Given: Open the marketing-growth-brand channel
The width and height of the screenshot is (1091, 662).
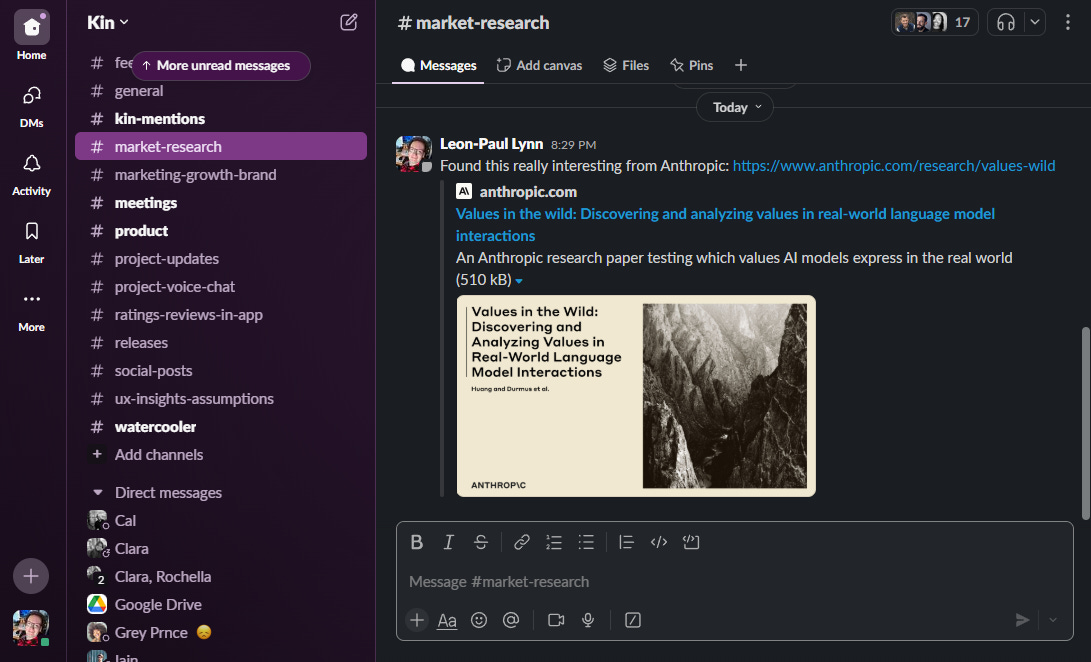Looking at the screenshot, I should 221,175.
